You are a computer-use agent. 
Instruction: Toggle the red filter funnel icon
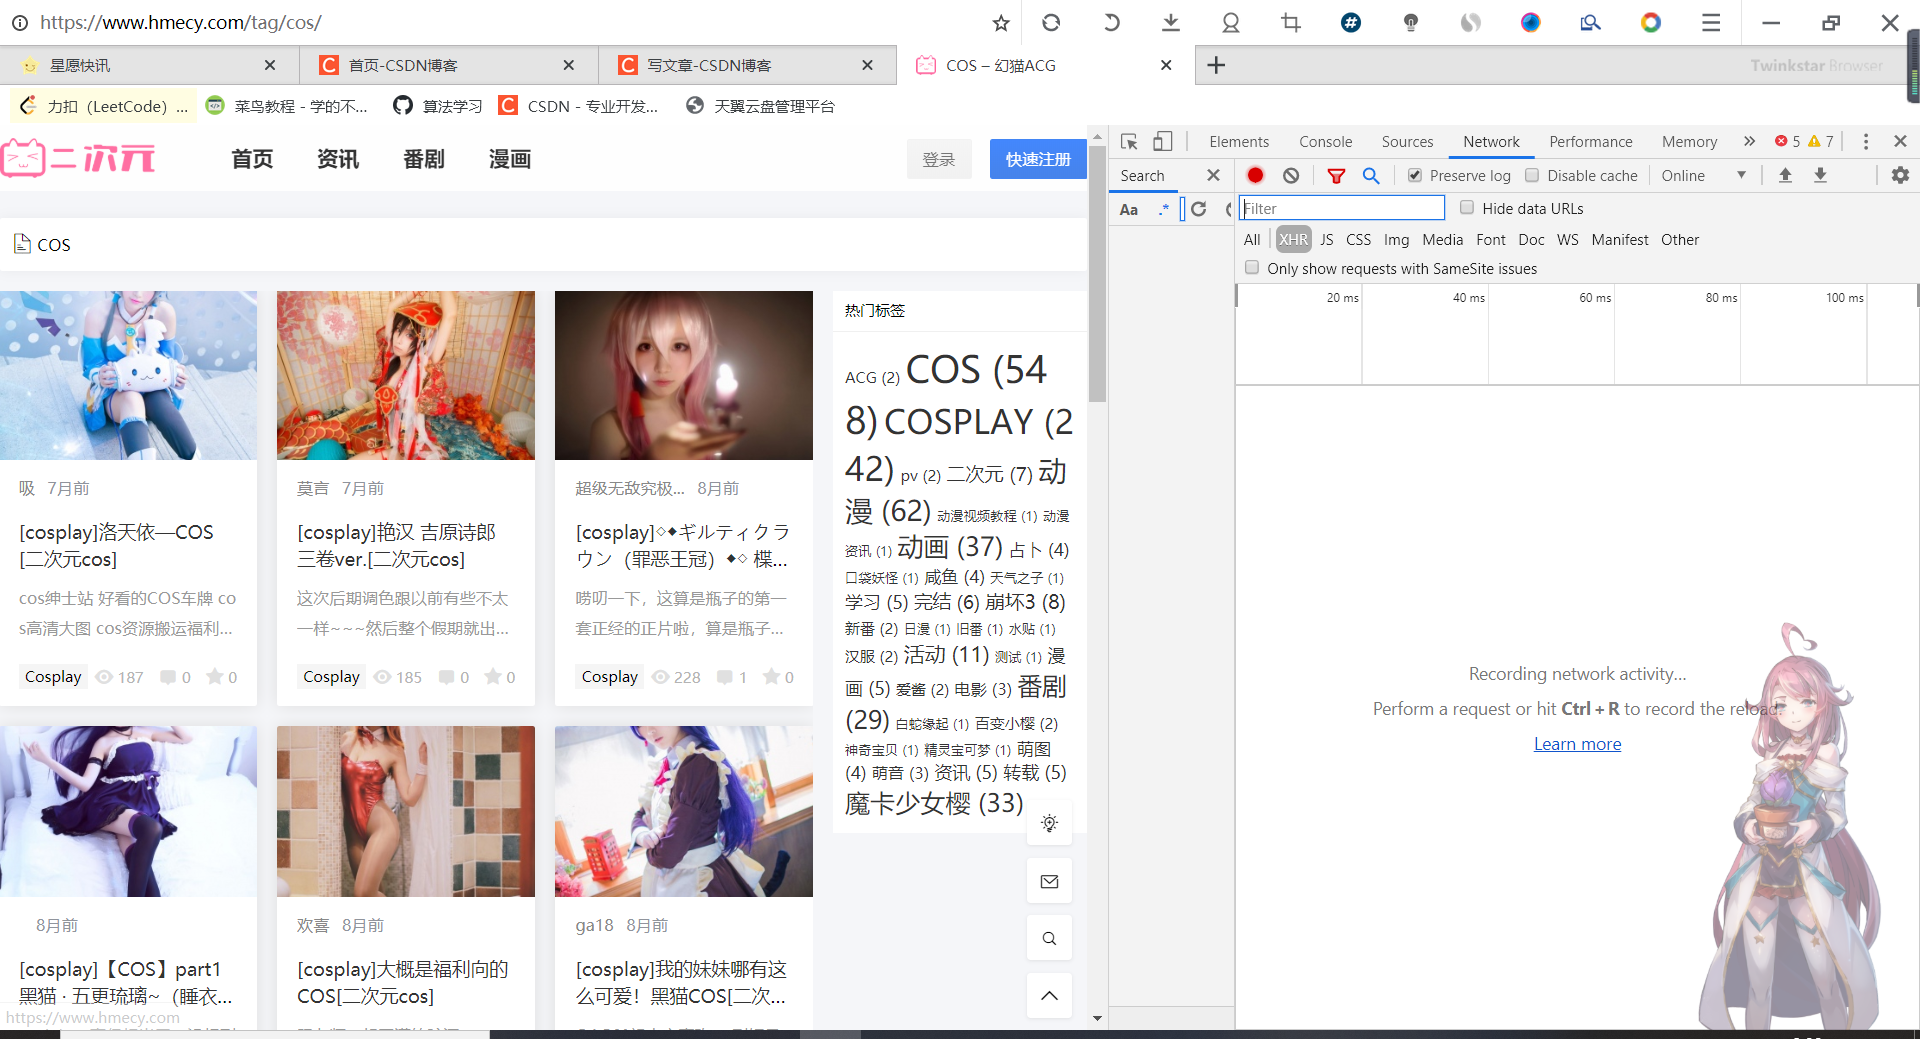tap(1336, 175)
